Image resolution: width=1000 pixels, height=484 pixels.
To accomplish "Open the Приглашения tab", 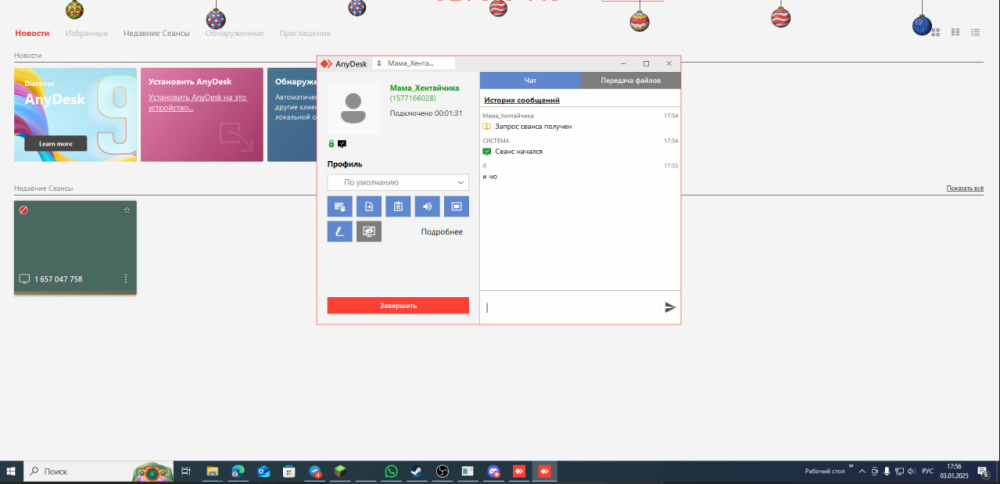I will tap(305, 33).
